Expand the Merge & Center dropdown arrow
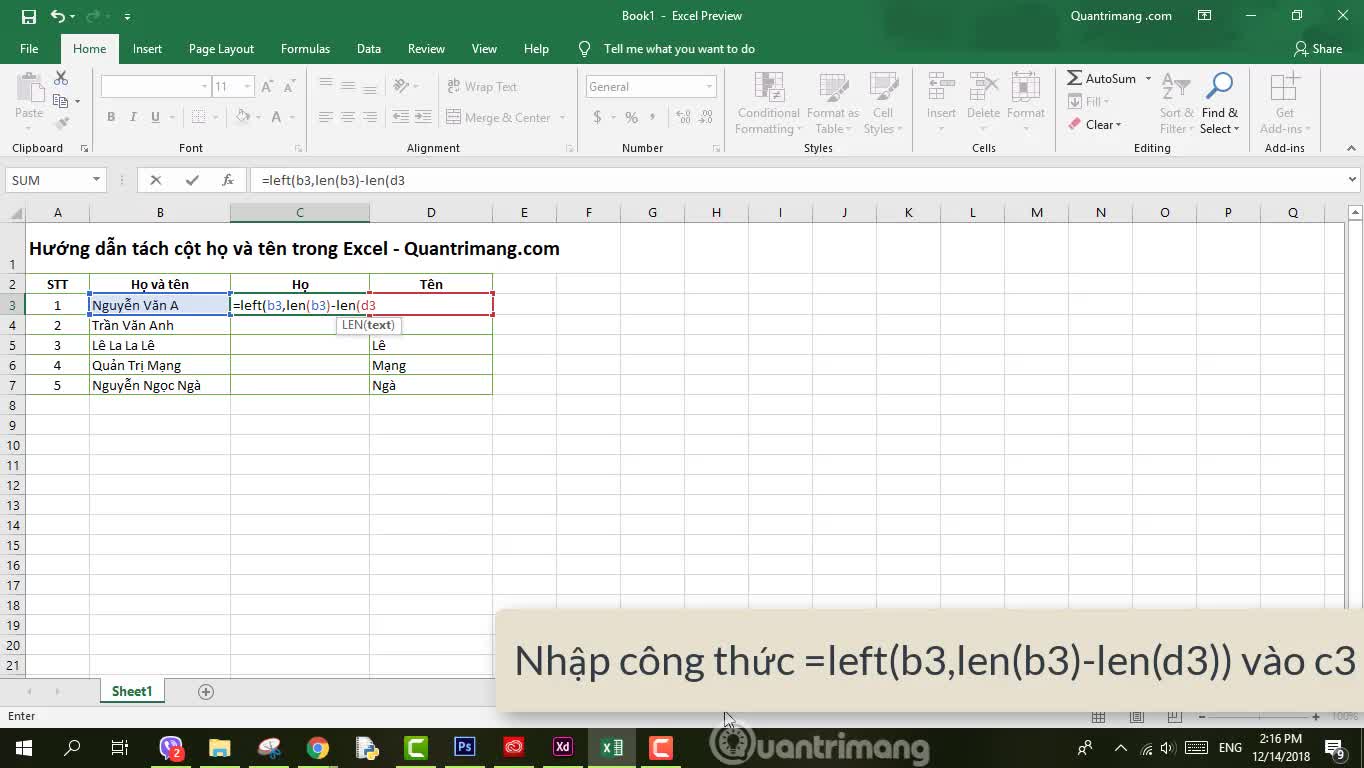The width and height of the screenshot is (1364, 768). [x=562, y=117]
